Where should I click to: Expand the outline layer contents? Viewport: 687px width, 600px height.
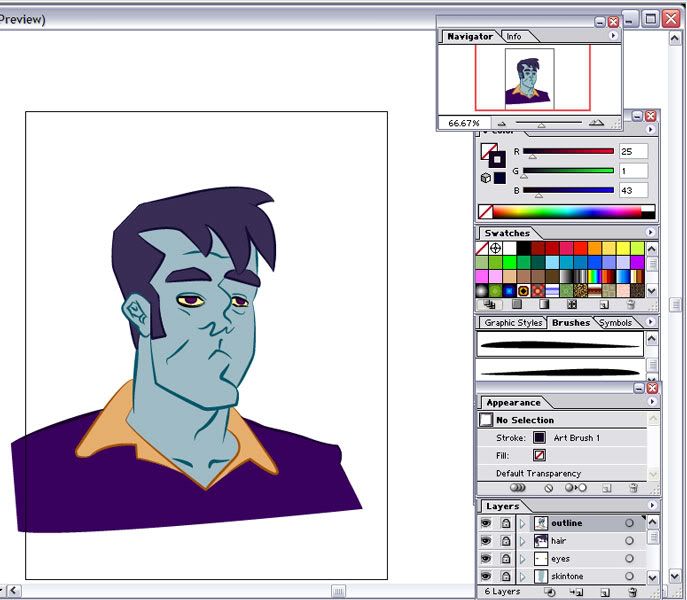522,523
